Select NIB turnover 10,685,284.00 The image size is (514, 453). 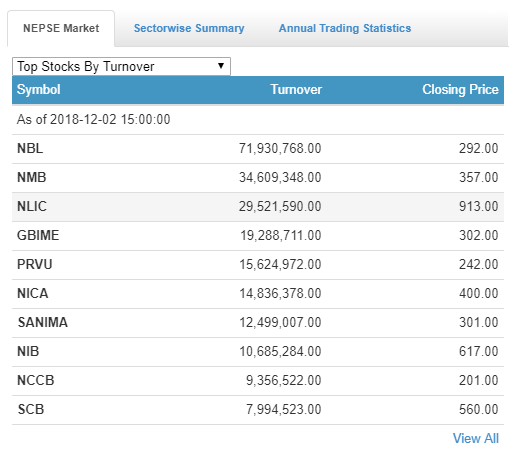click(280, 351)
